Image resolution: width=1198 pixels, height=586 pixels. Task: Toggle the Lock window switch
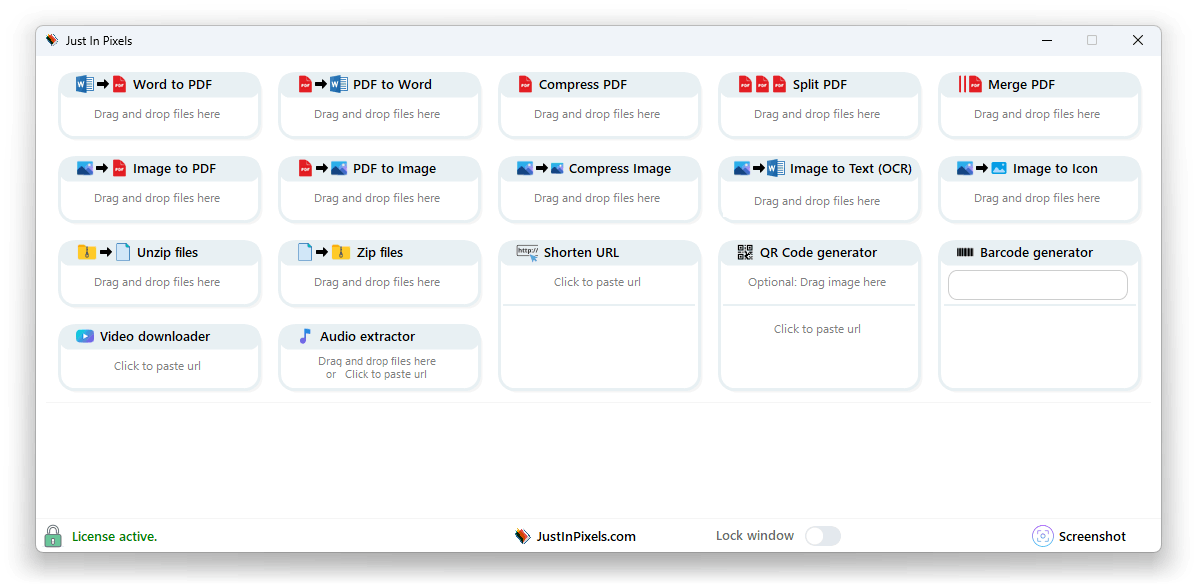point(822,536)
